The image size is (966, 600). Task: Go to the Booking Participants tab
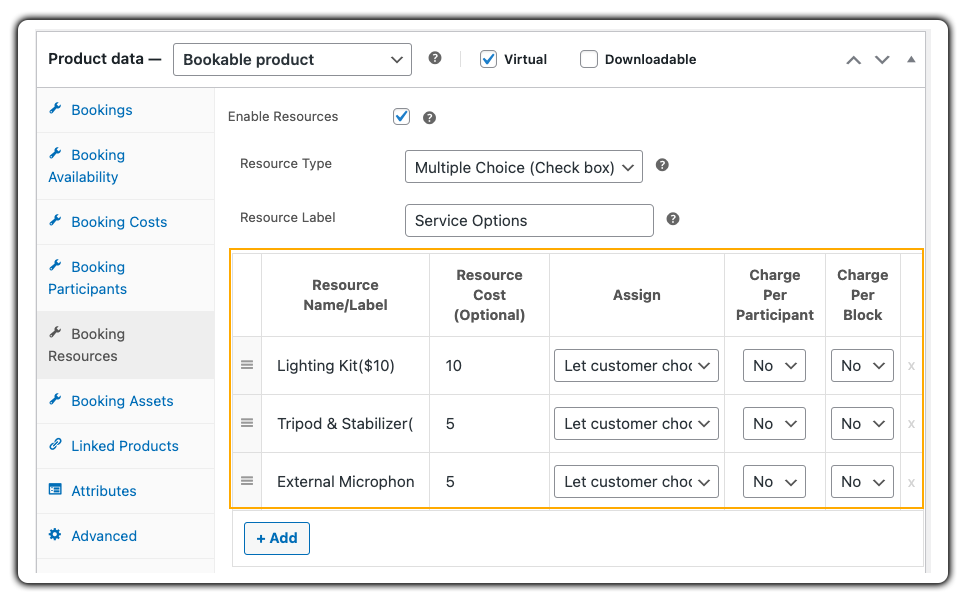tap(126, 278)
